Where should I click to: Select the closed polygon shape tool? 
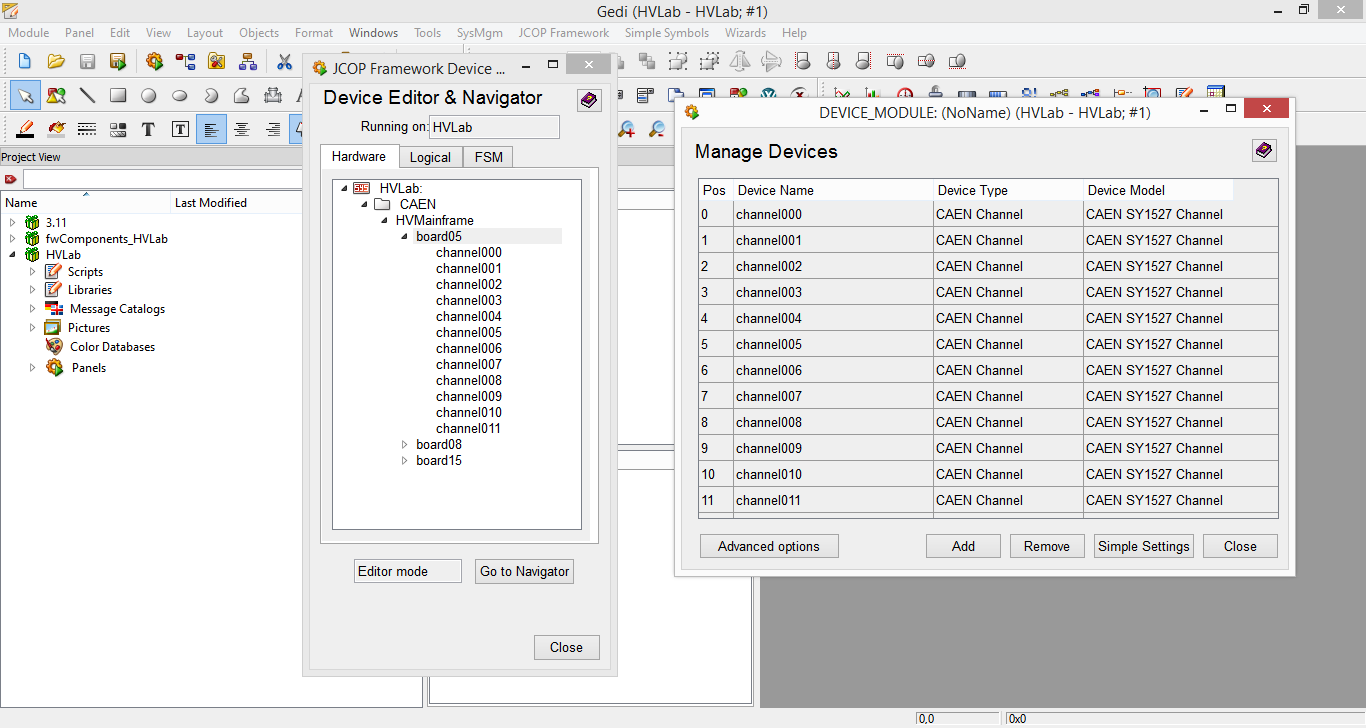(242, 96)
